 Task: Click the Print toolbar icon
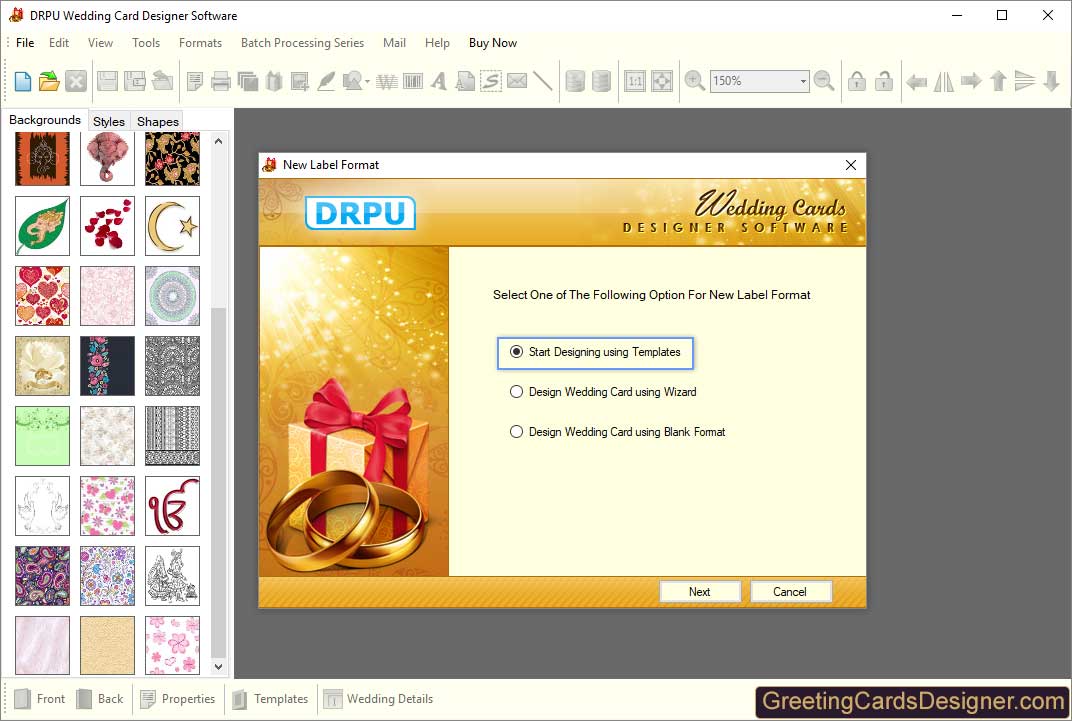click(221, 81)
